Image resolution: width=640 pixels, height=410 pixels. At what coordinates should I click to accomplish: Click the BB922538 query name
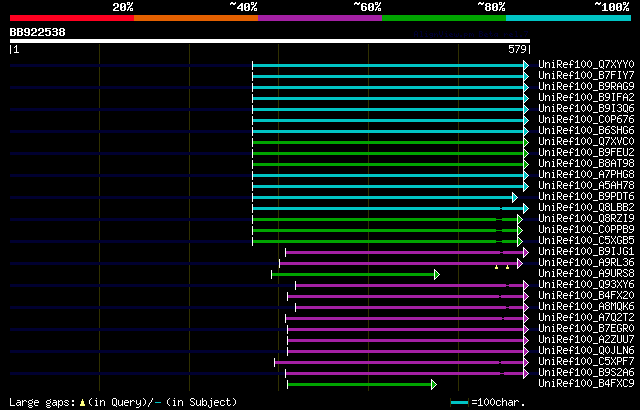[38, 32]
